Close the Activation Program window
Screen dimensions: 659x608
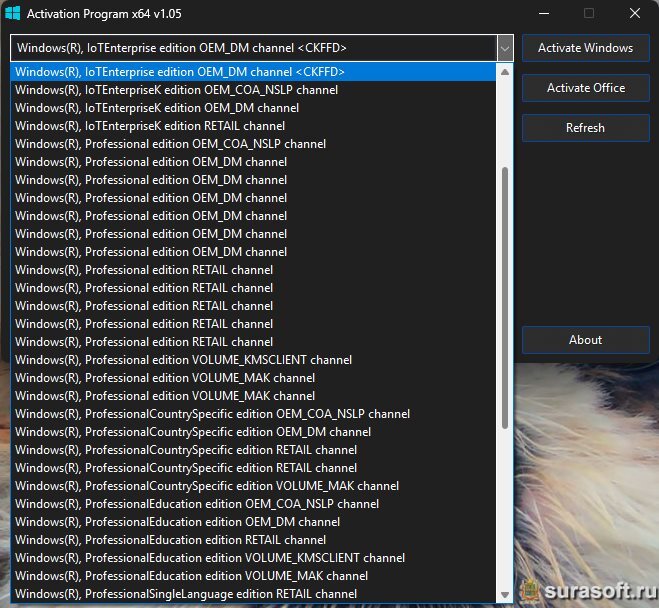pos(635,13)
